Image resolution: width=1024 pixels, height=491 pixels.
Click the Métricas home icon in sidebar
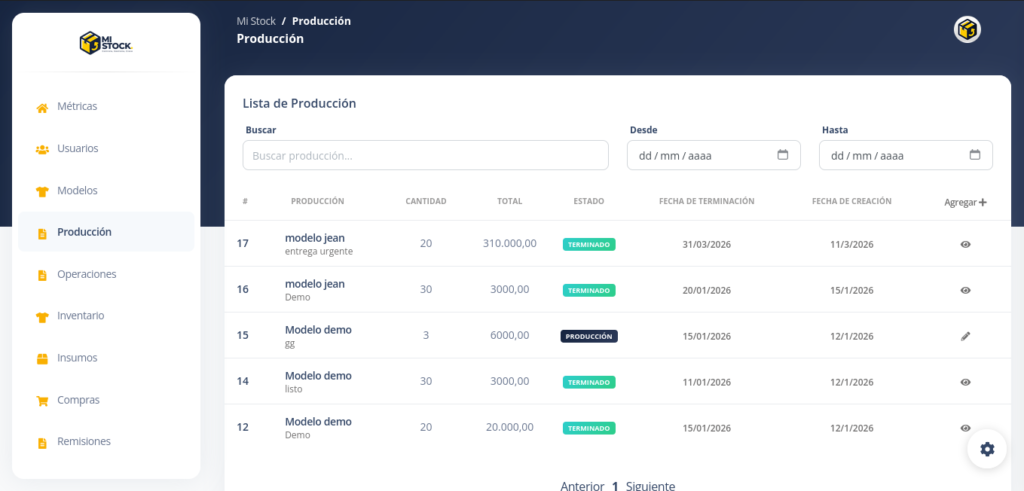pos(42,107)
